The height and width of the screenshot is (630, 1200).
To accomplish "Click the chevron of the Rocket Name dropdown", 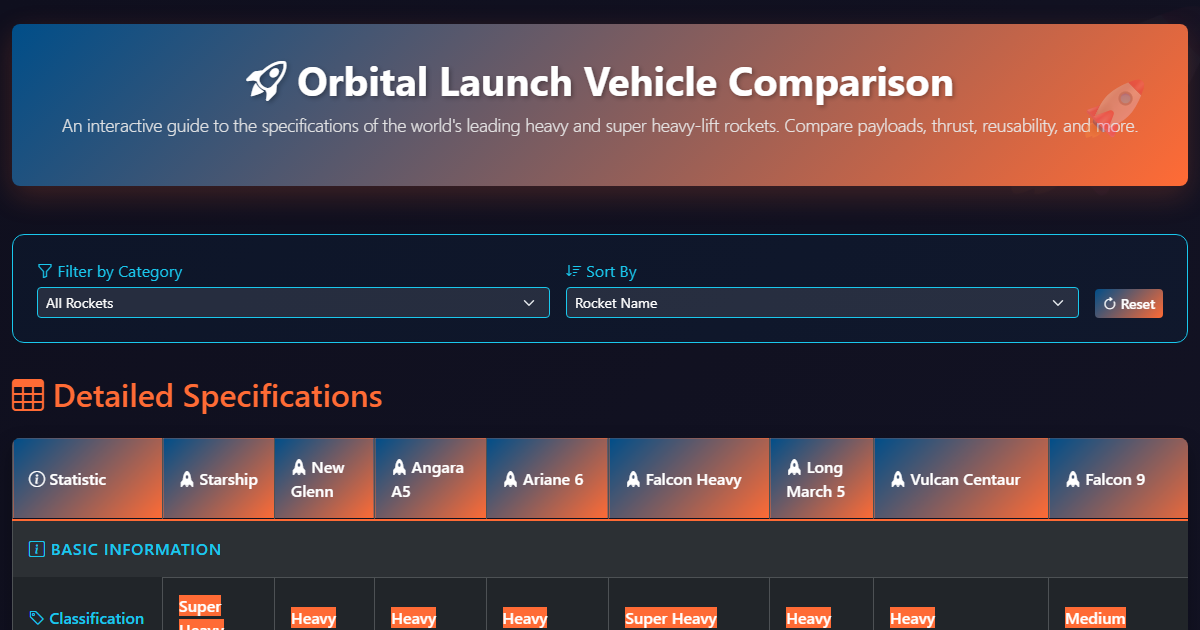I will click(1058, 303).
